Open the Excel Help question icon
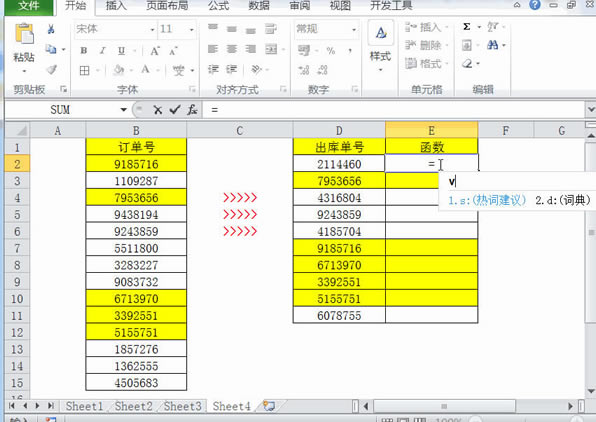 tap(535, 5)
